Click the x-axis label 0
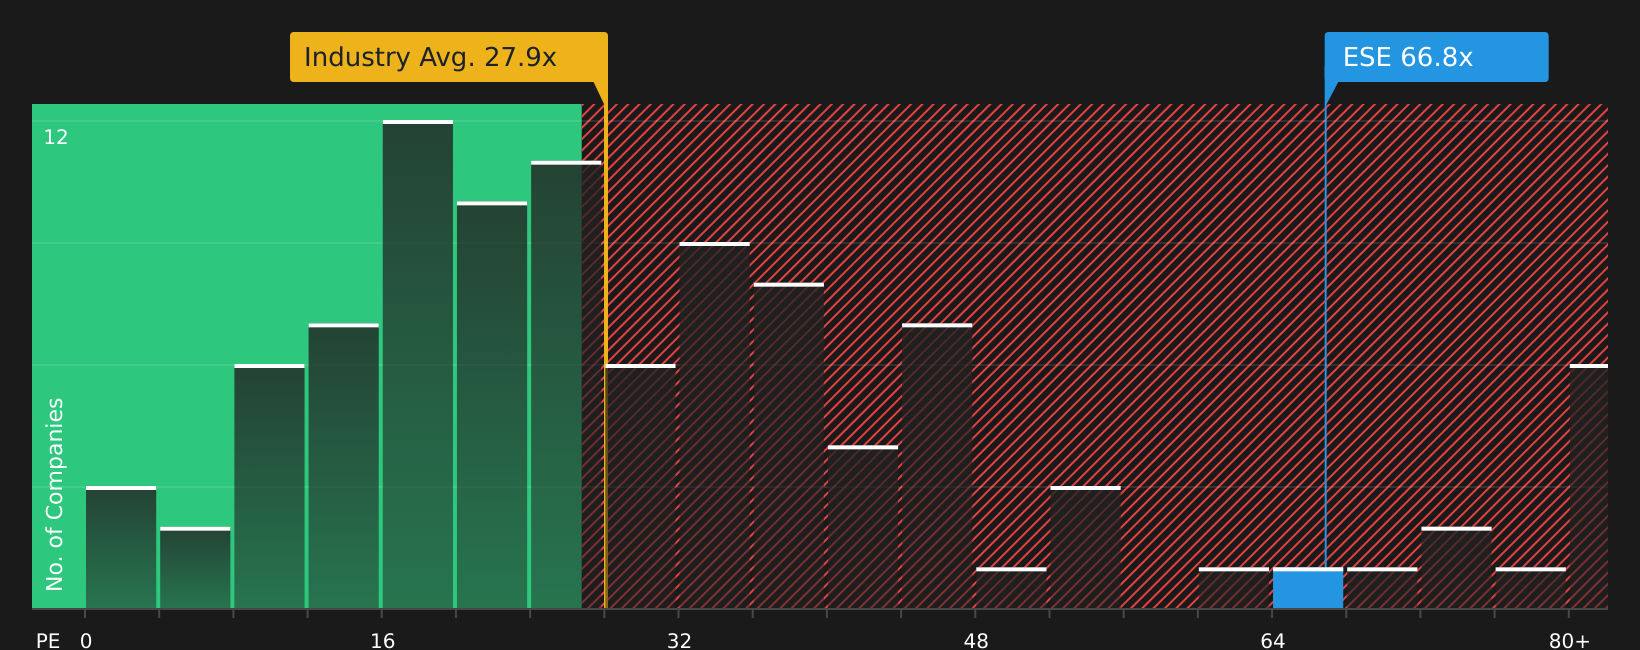Viewport: 1640px width, 650px height. tap(86, 641)
